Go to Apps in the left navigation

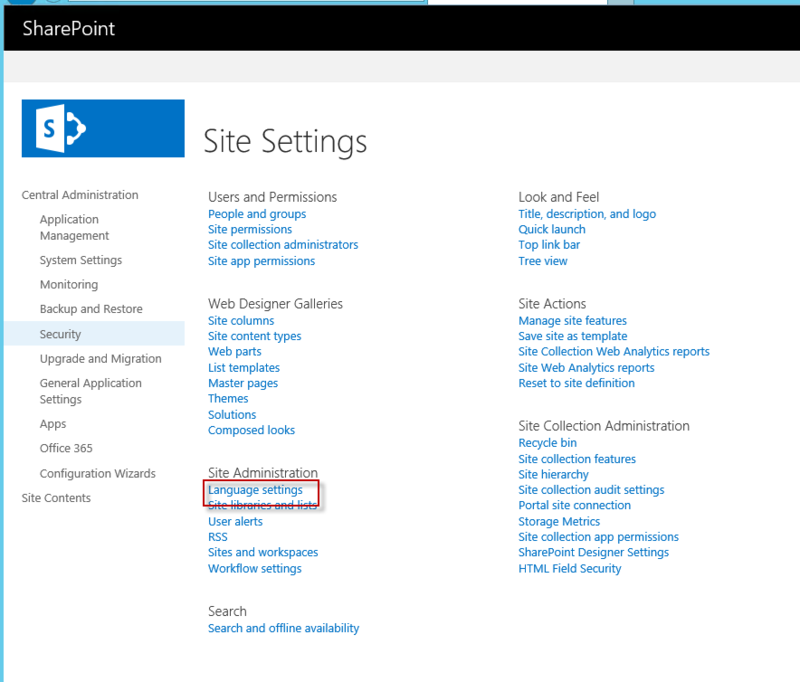pyautogui.click(x=53, y=424)
